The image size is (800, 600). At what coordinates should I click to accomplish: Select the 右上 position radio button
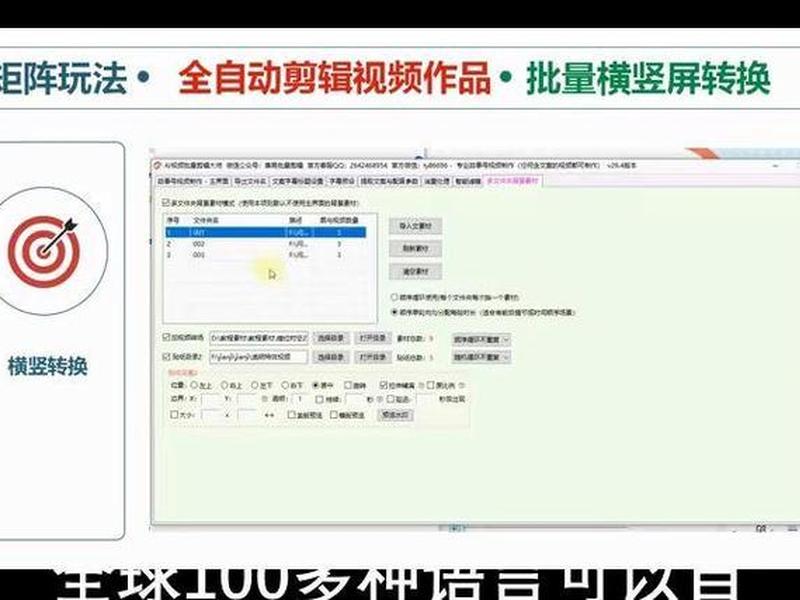click(224, 385)
